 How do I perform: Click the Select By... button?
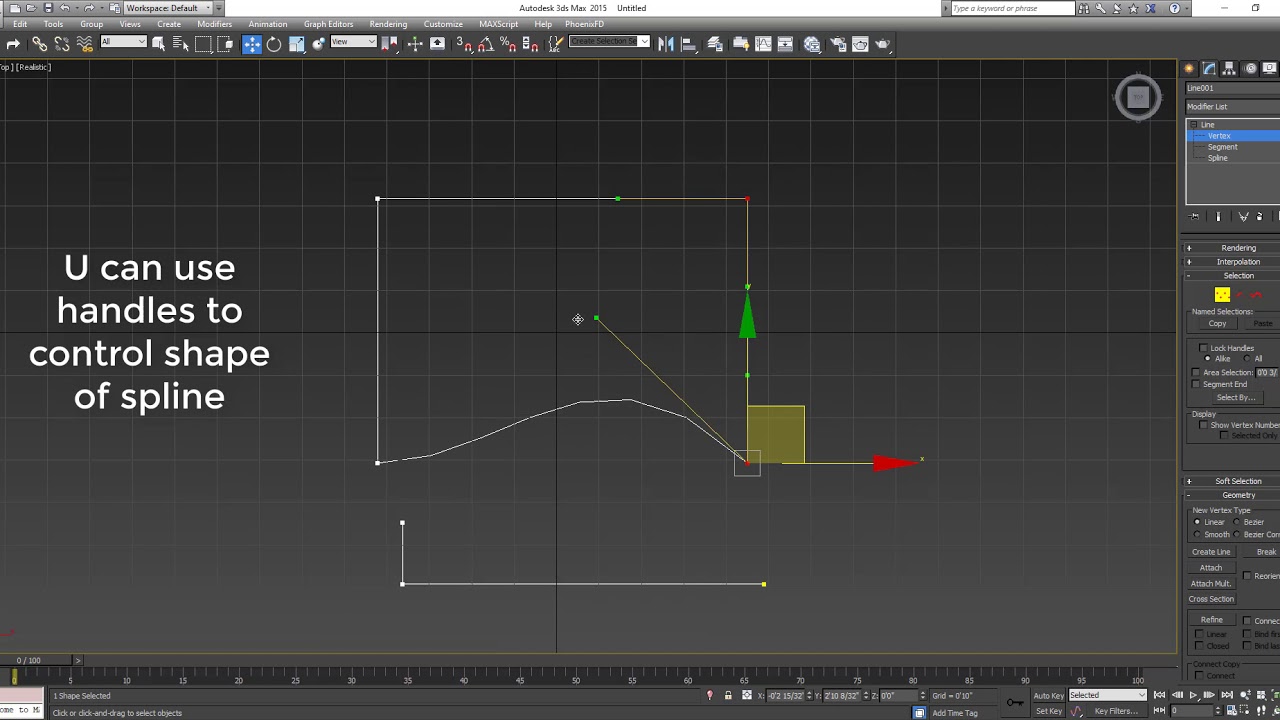coord(1235,397)
